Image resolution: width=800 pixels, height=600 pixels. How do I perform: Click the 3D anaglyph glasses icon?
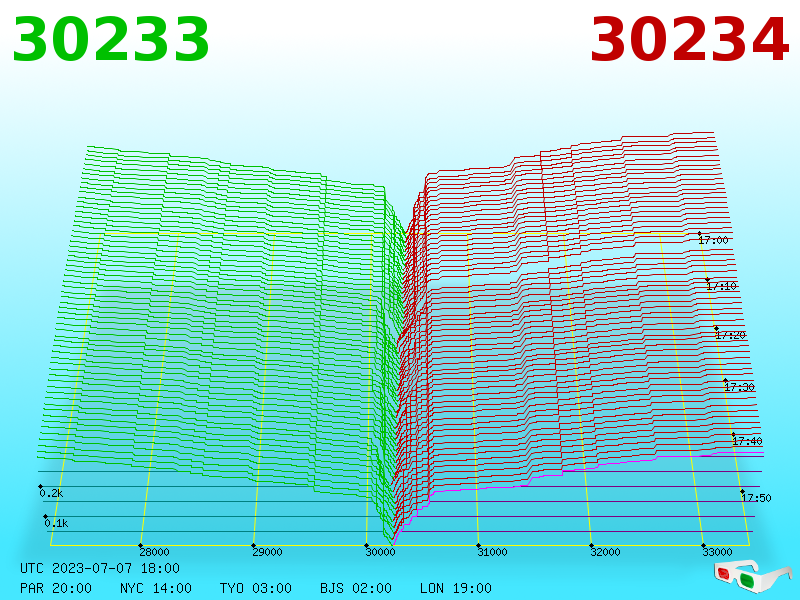(x=753, y=577)
